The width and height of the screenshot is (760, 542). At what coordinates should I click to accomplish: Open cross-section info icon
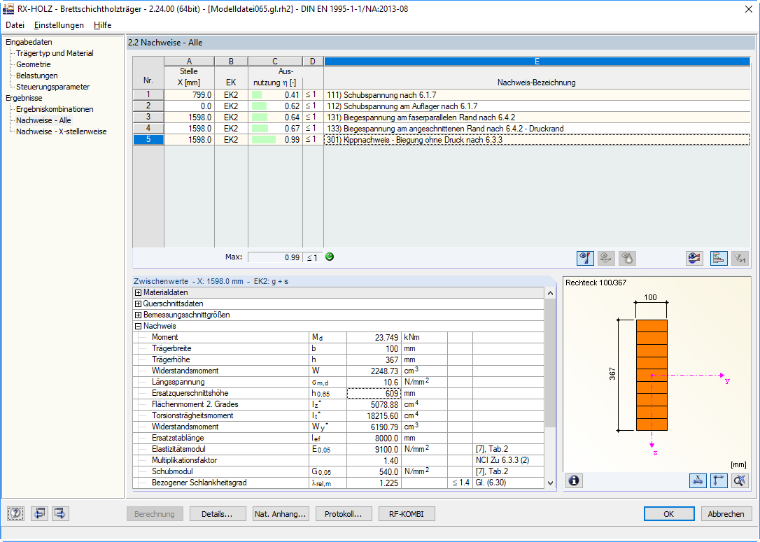574,480
